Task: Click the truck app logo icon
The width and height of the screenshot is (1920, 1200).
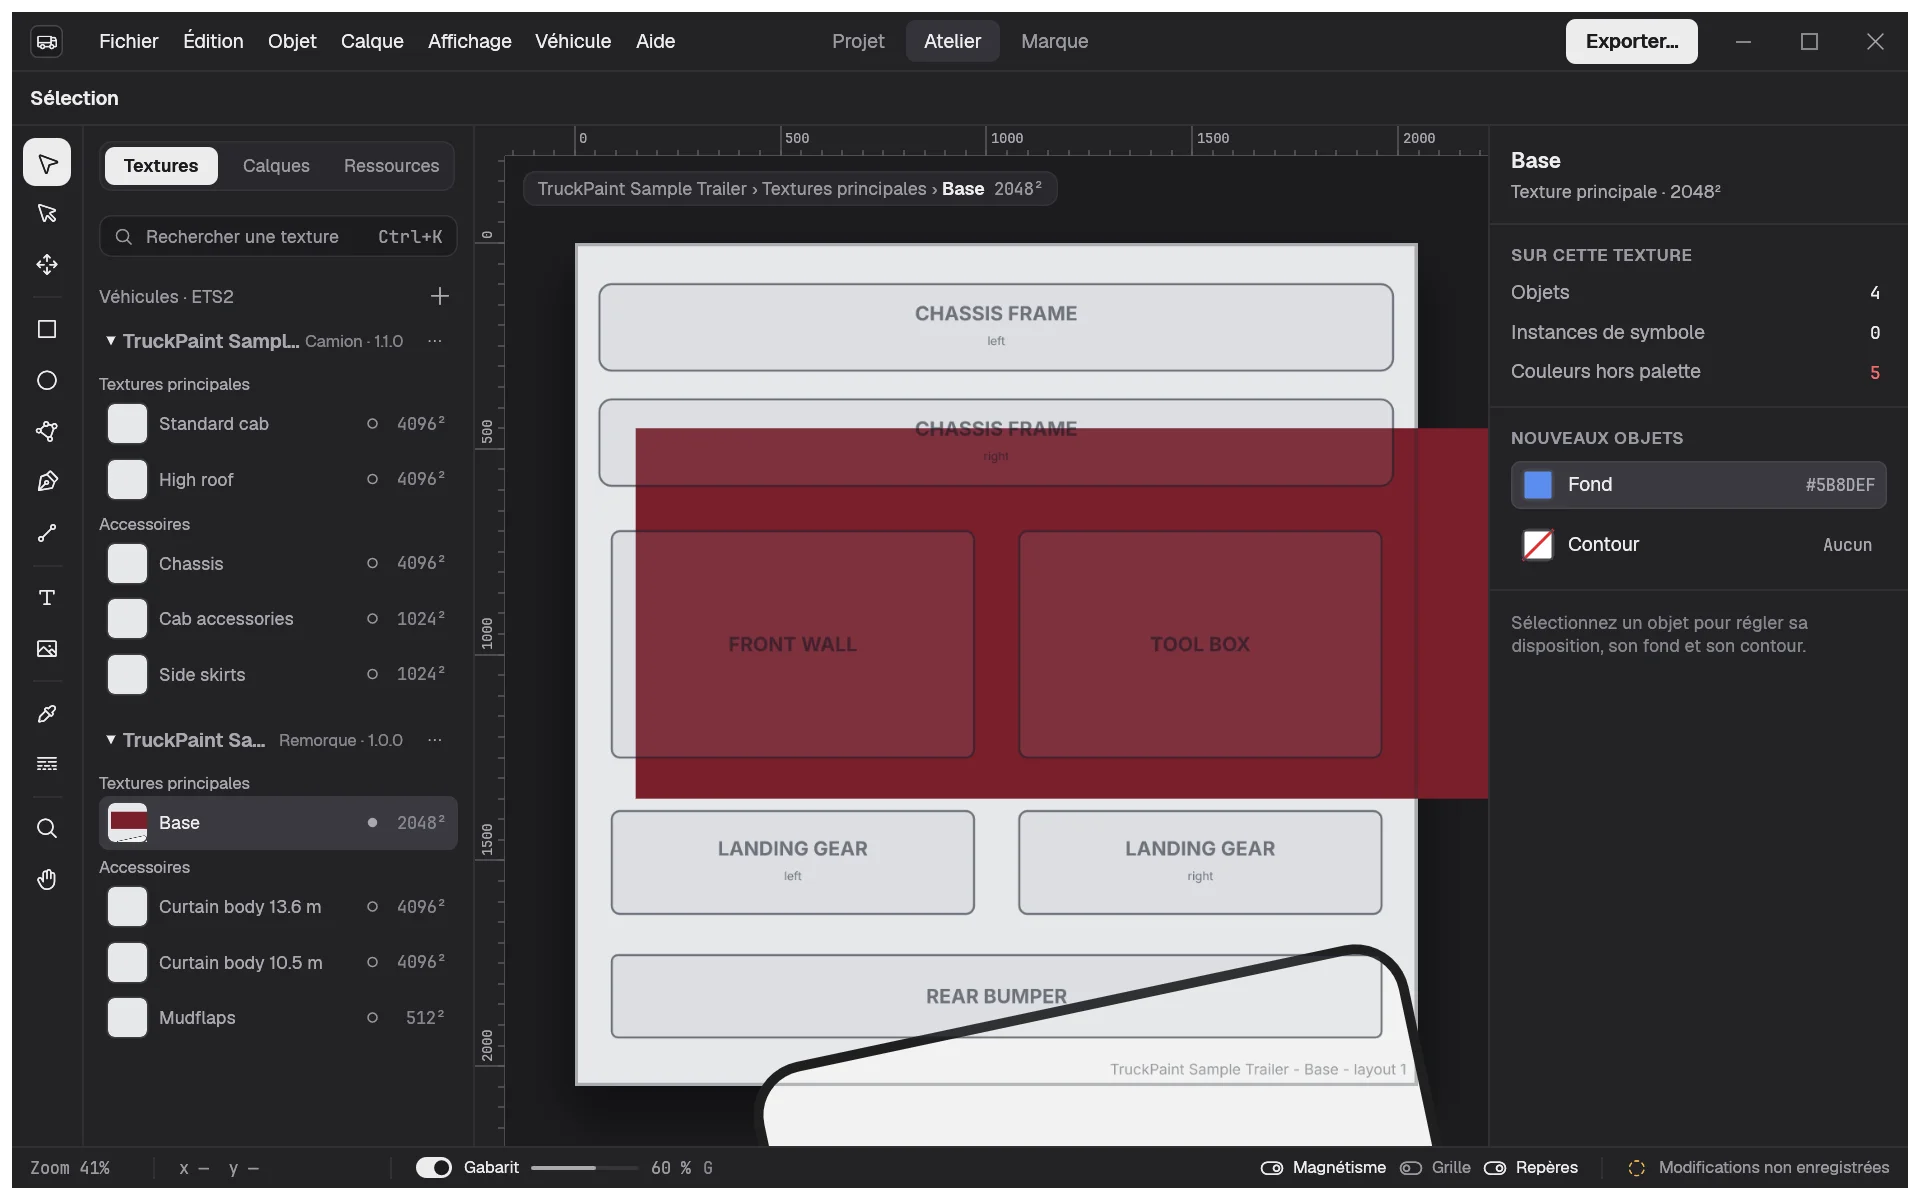Action: tap(47, 41)
